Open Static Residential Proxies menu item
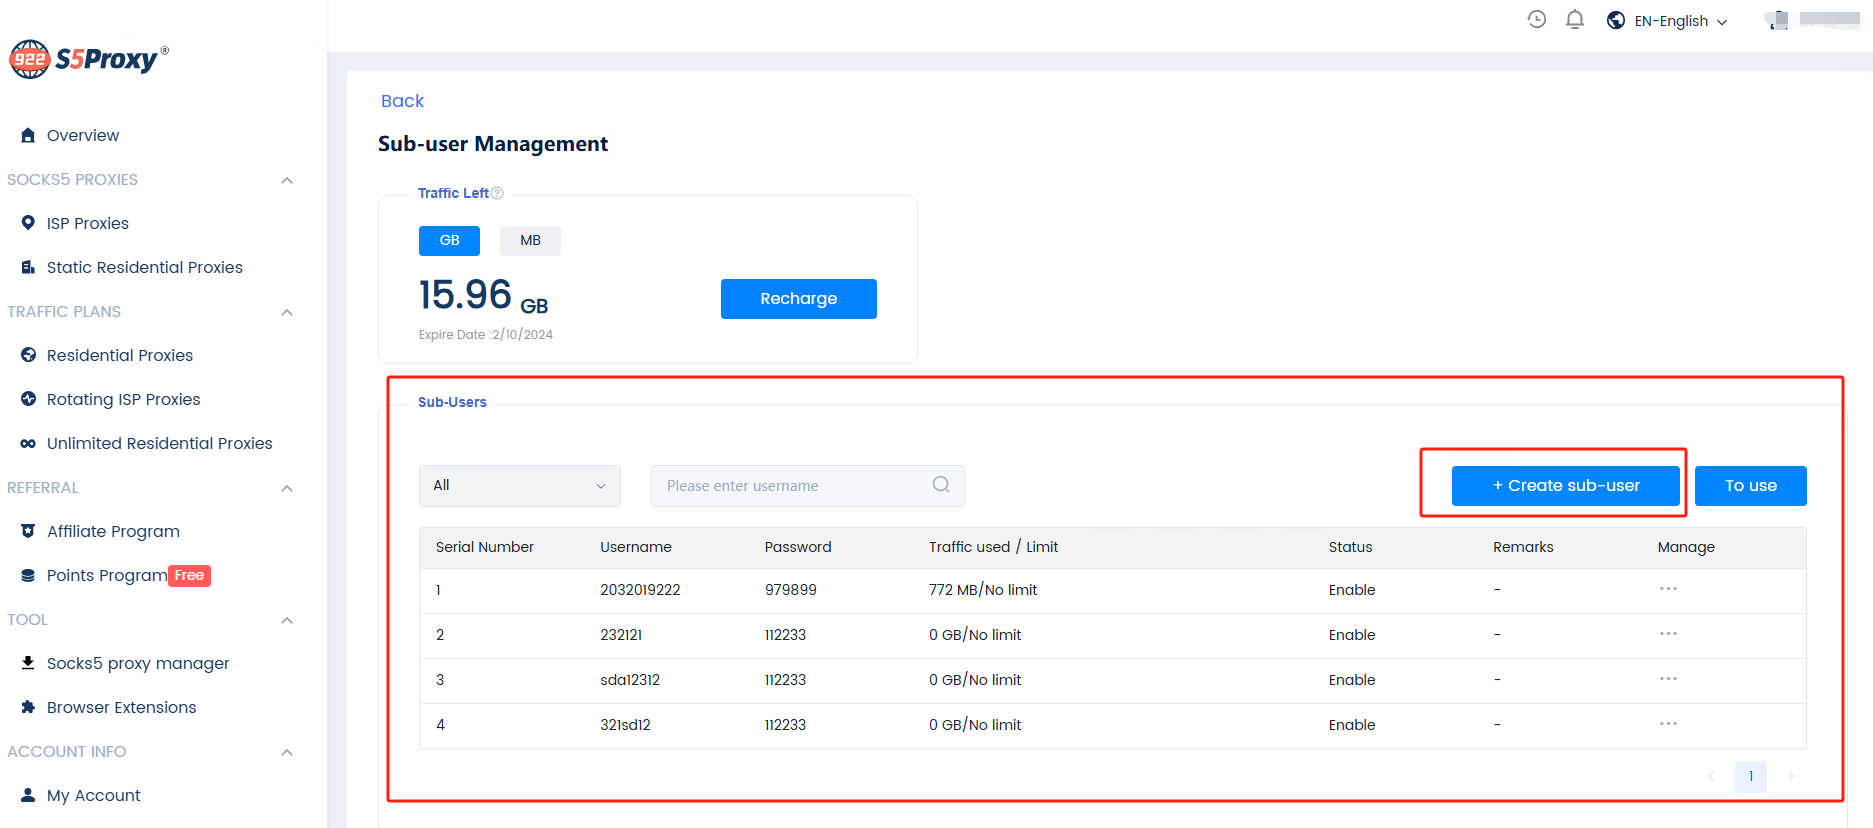 point(145,267)
